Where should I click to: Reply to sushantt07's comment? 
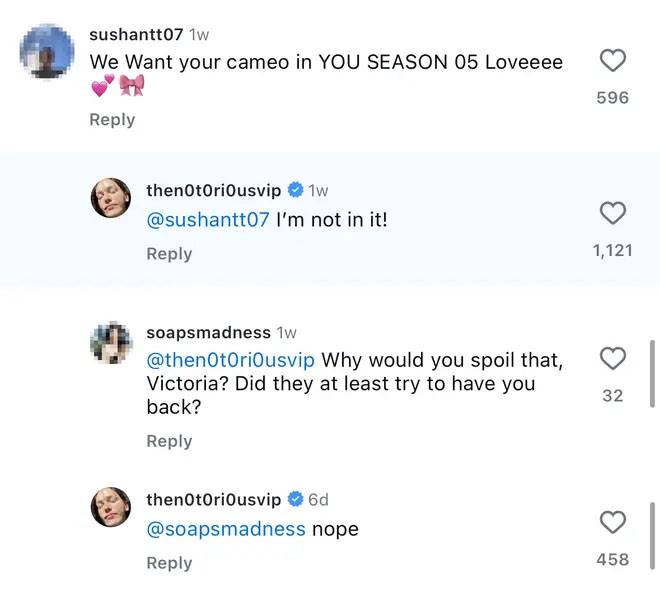(x=112, y=120)
